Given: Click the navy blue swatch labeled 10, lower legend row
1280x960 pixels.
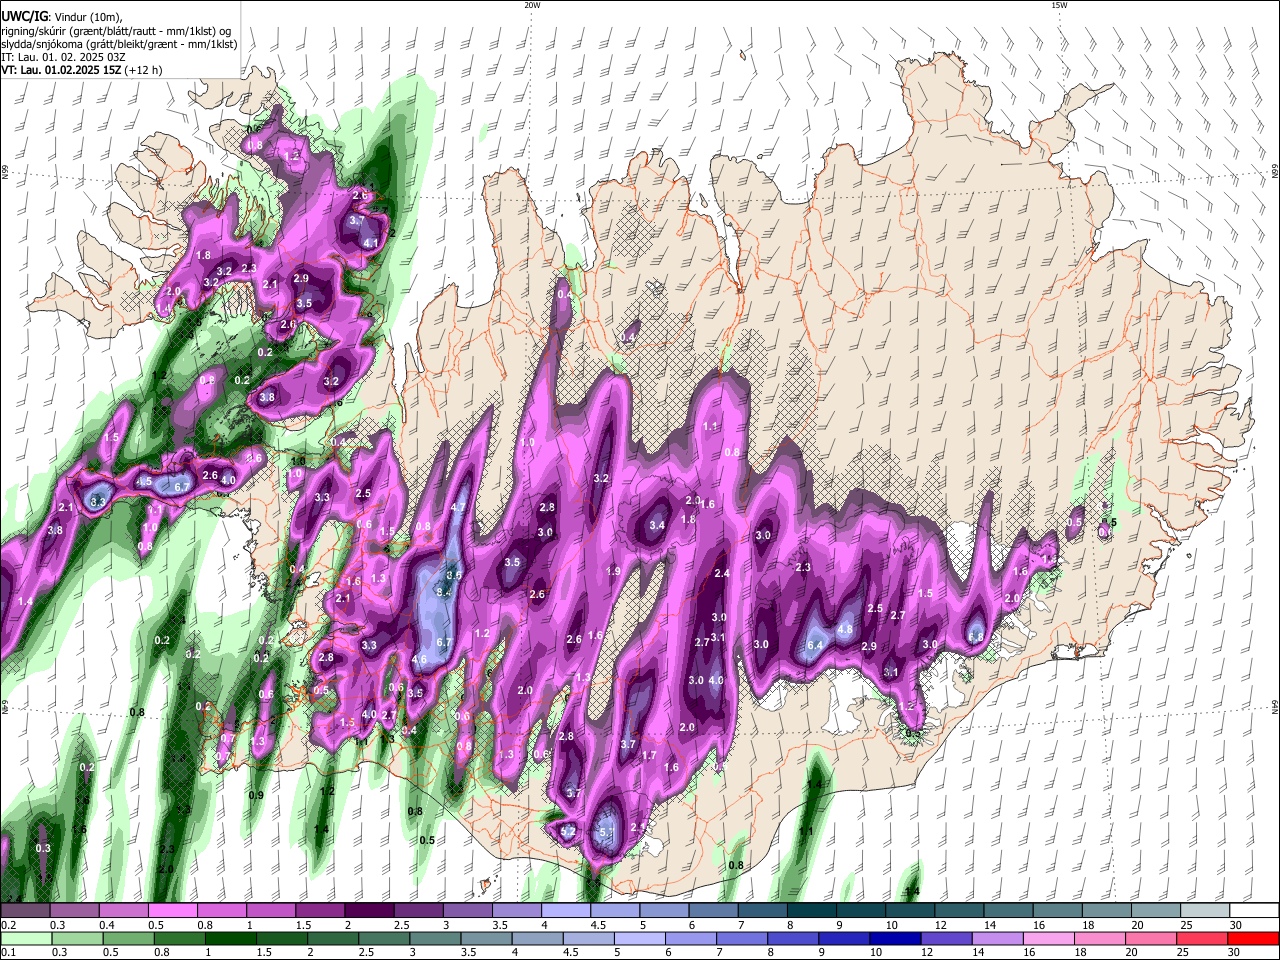Looking at the screenshot, I should (x=894, y=938).
